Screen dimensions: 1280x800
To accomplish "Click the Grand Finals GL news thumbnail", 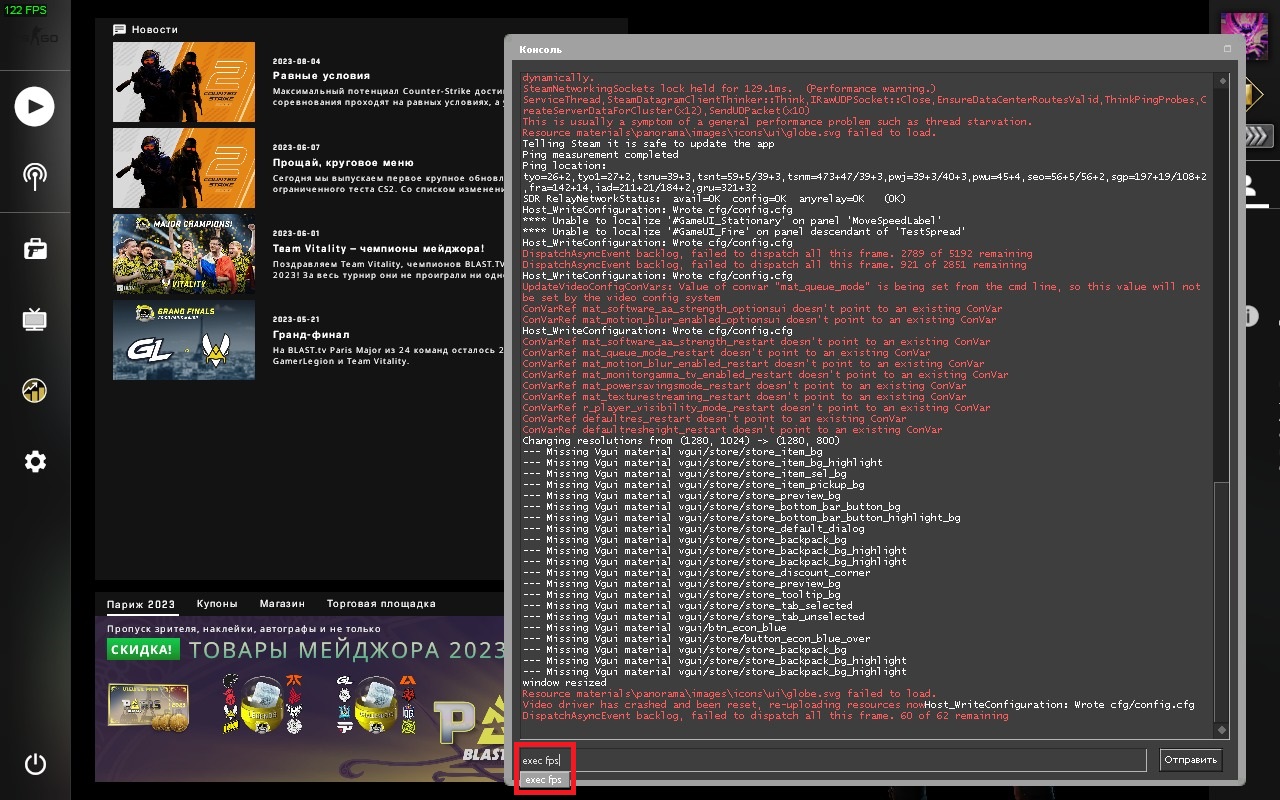I will [x=184, y=340].
